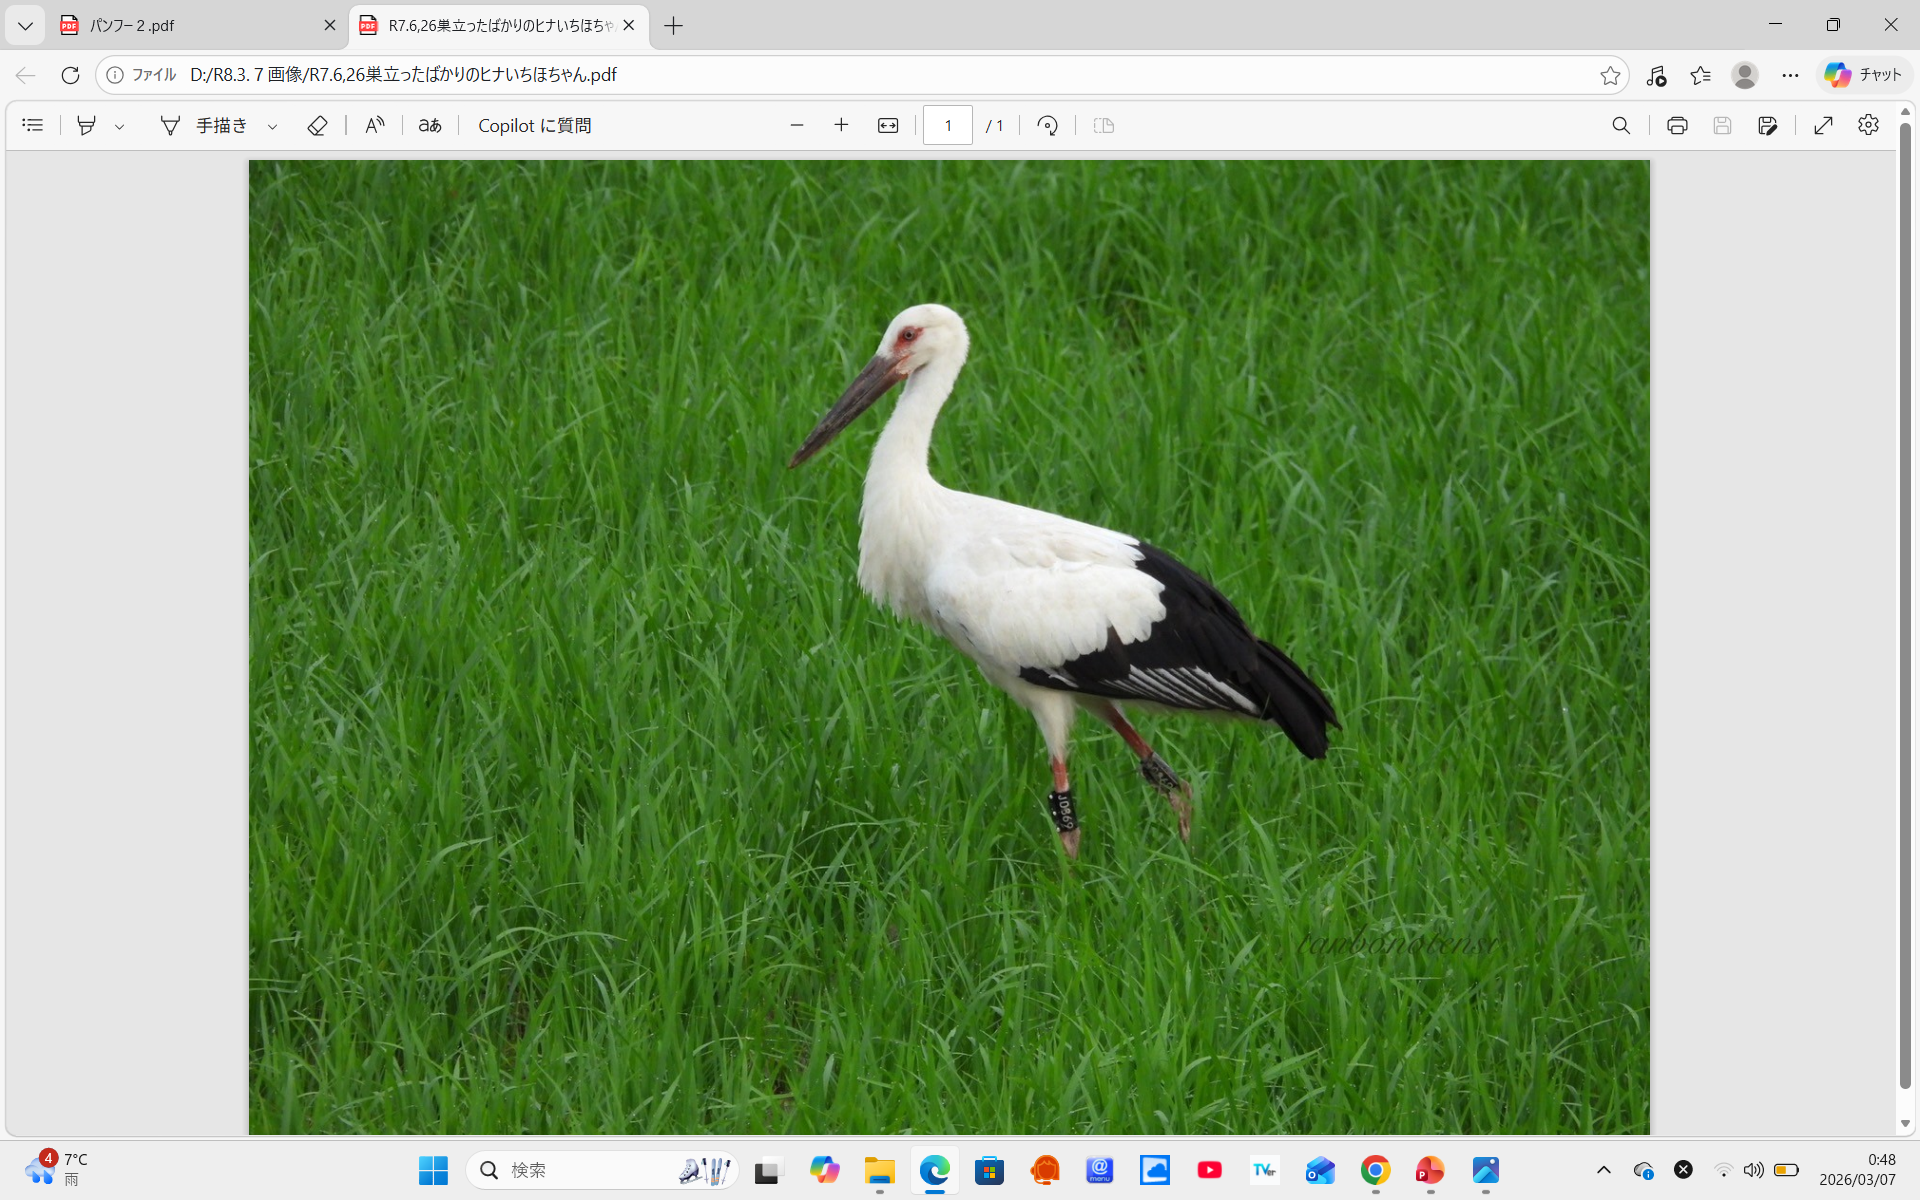
Task: Zoom out the PDF page
Action: coord(797,125)
